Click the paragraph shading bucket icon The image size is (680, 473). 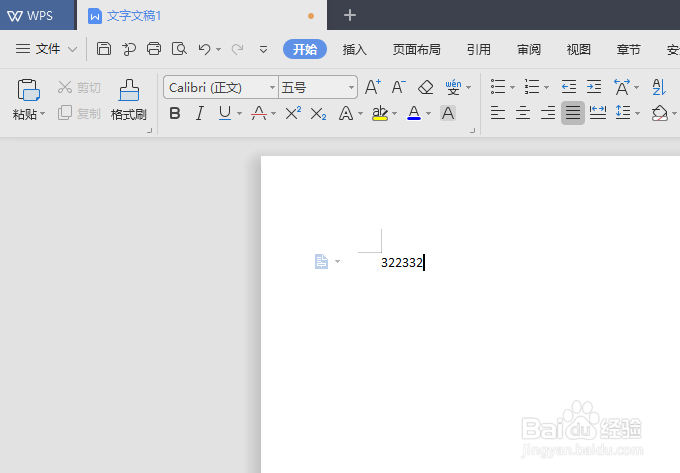[x=660, y=113]
